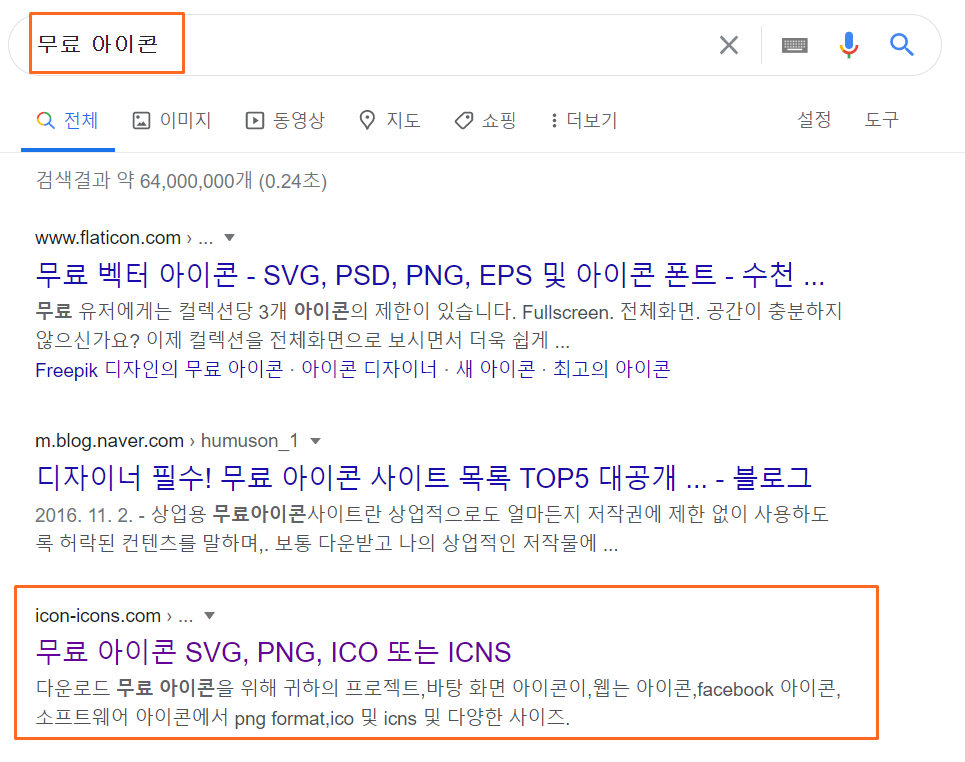Open the 도구 search tools
This screenshot has width=965, height=762.
pyautogui.click(x=881, y=119)
